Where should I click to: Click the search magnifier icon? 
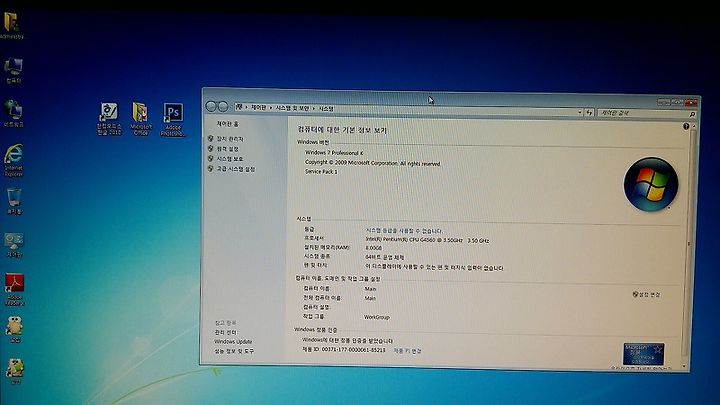tap(692, 114)
